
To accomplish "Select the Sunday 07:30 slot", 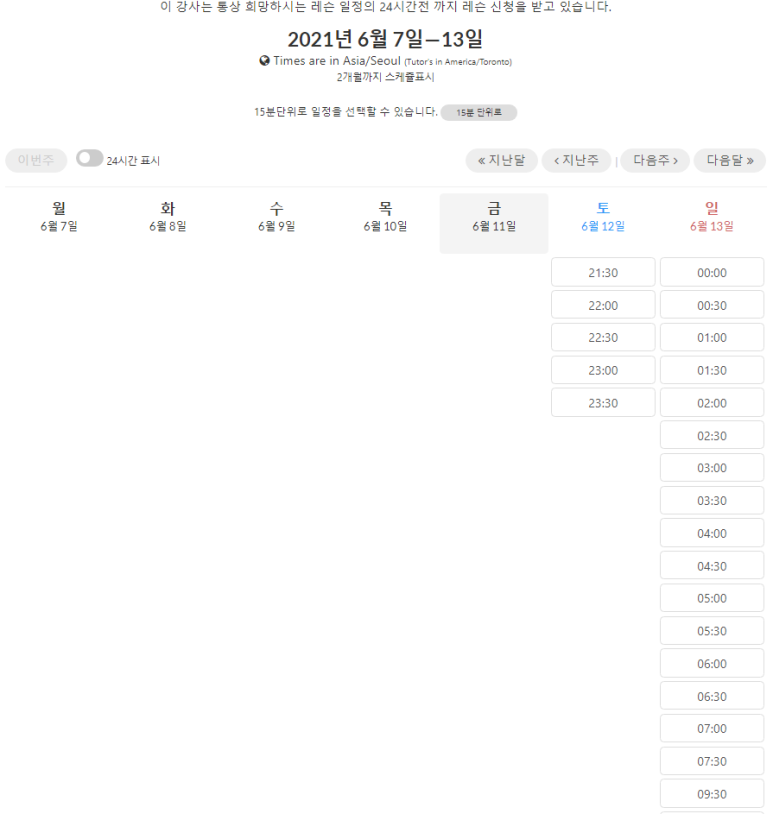I will point(712,761).
